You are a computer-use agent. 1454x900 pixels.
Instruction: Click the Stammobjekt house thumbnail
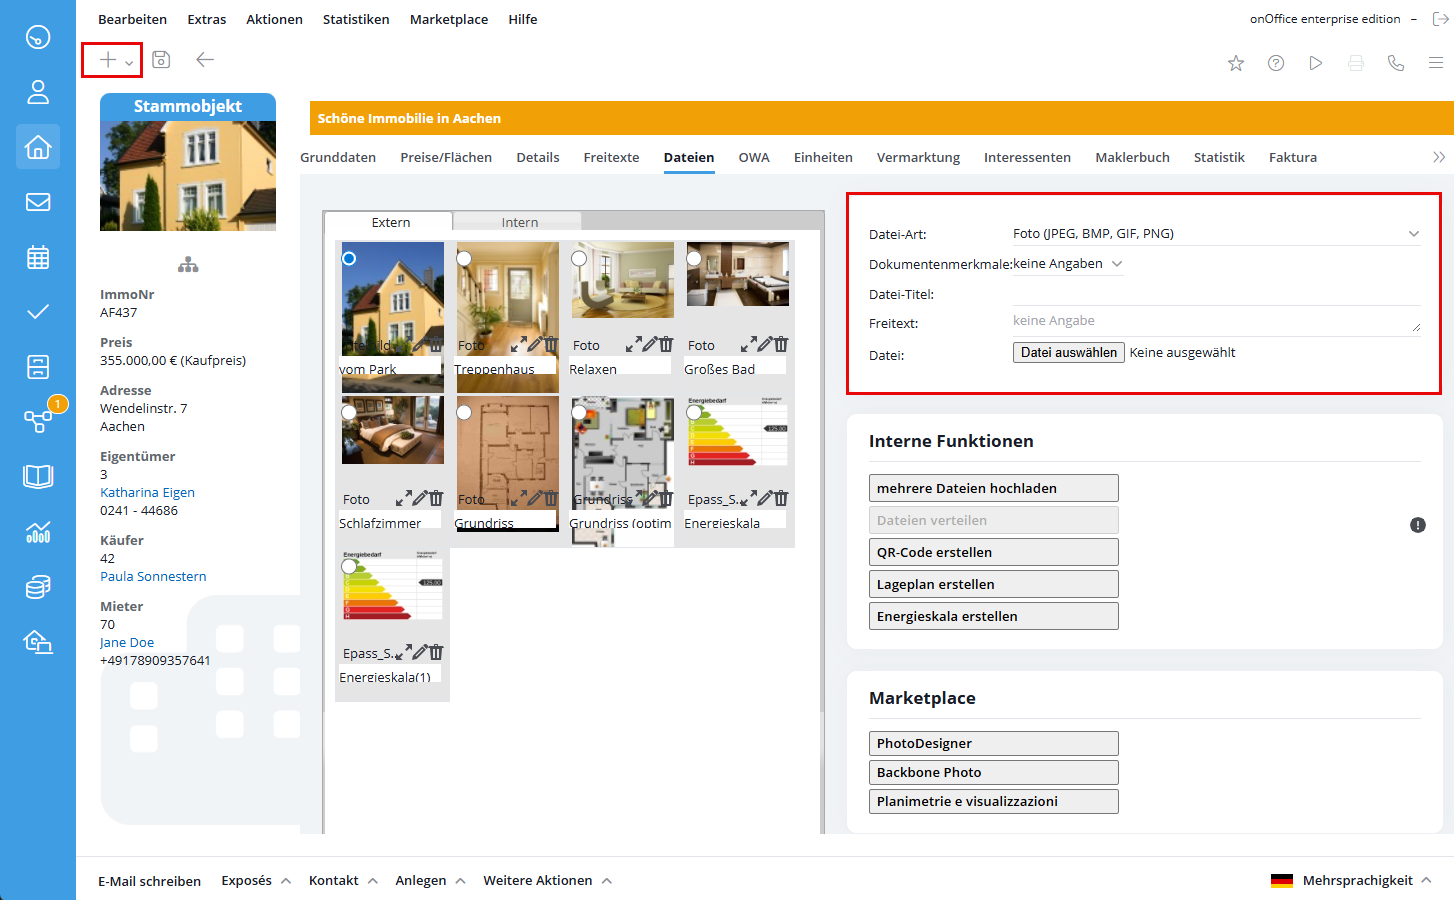pyautogui.click(x=188, y=176)
